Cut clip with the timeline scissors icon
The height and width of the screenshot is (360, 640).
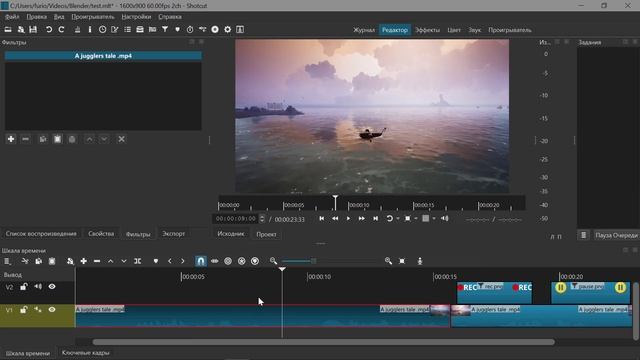coord(25,261)
